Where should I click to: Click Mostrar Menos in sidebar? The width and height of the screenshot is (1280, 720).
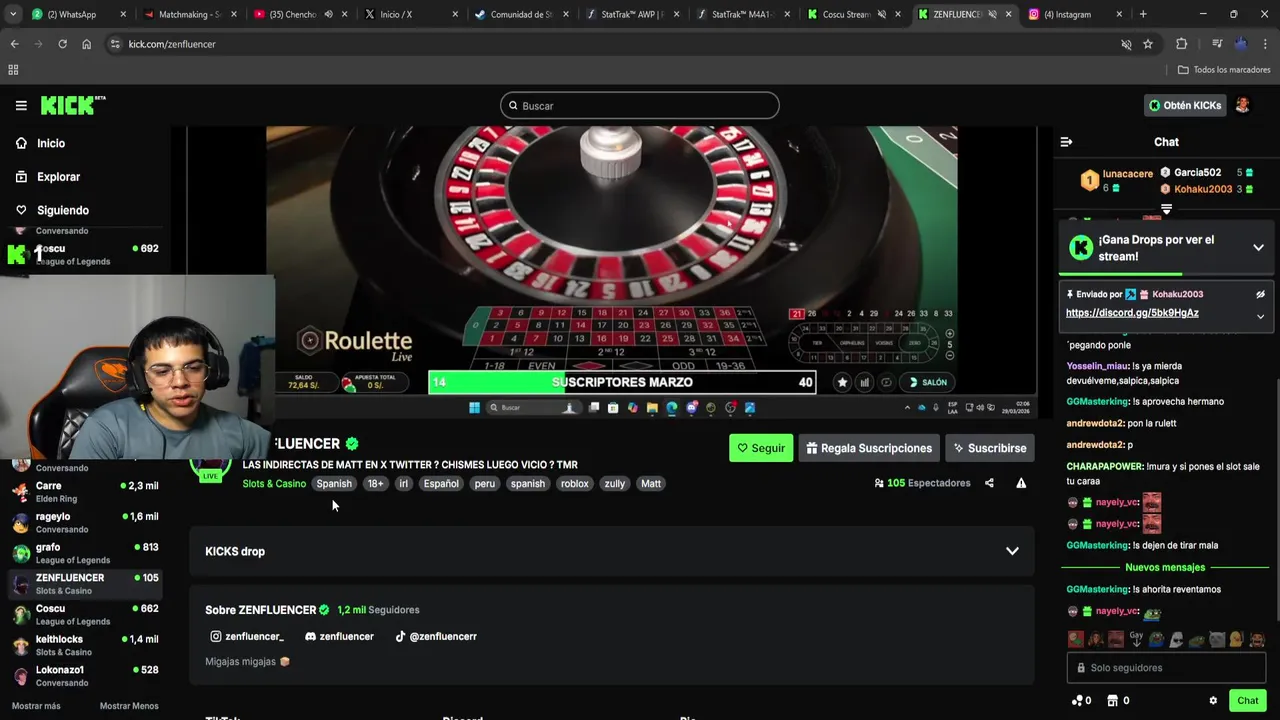pyautogui.click(x=129, y=706)
